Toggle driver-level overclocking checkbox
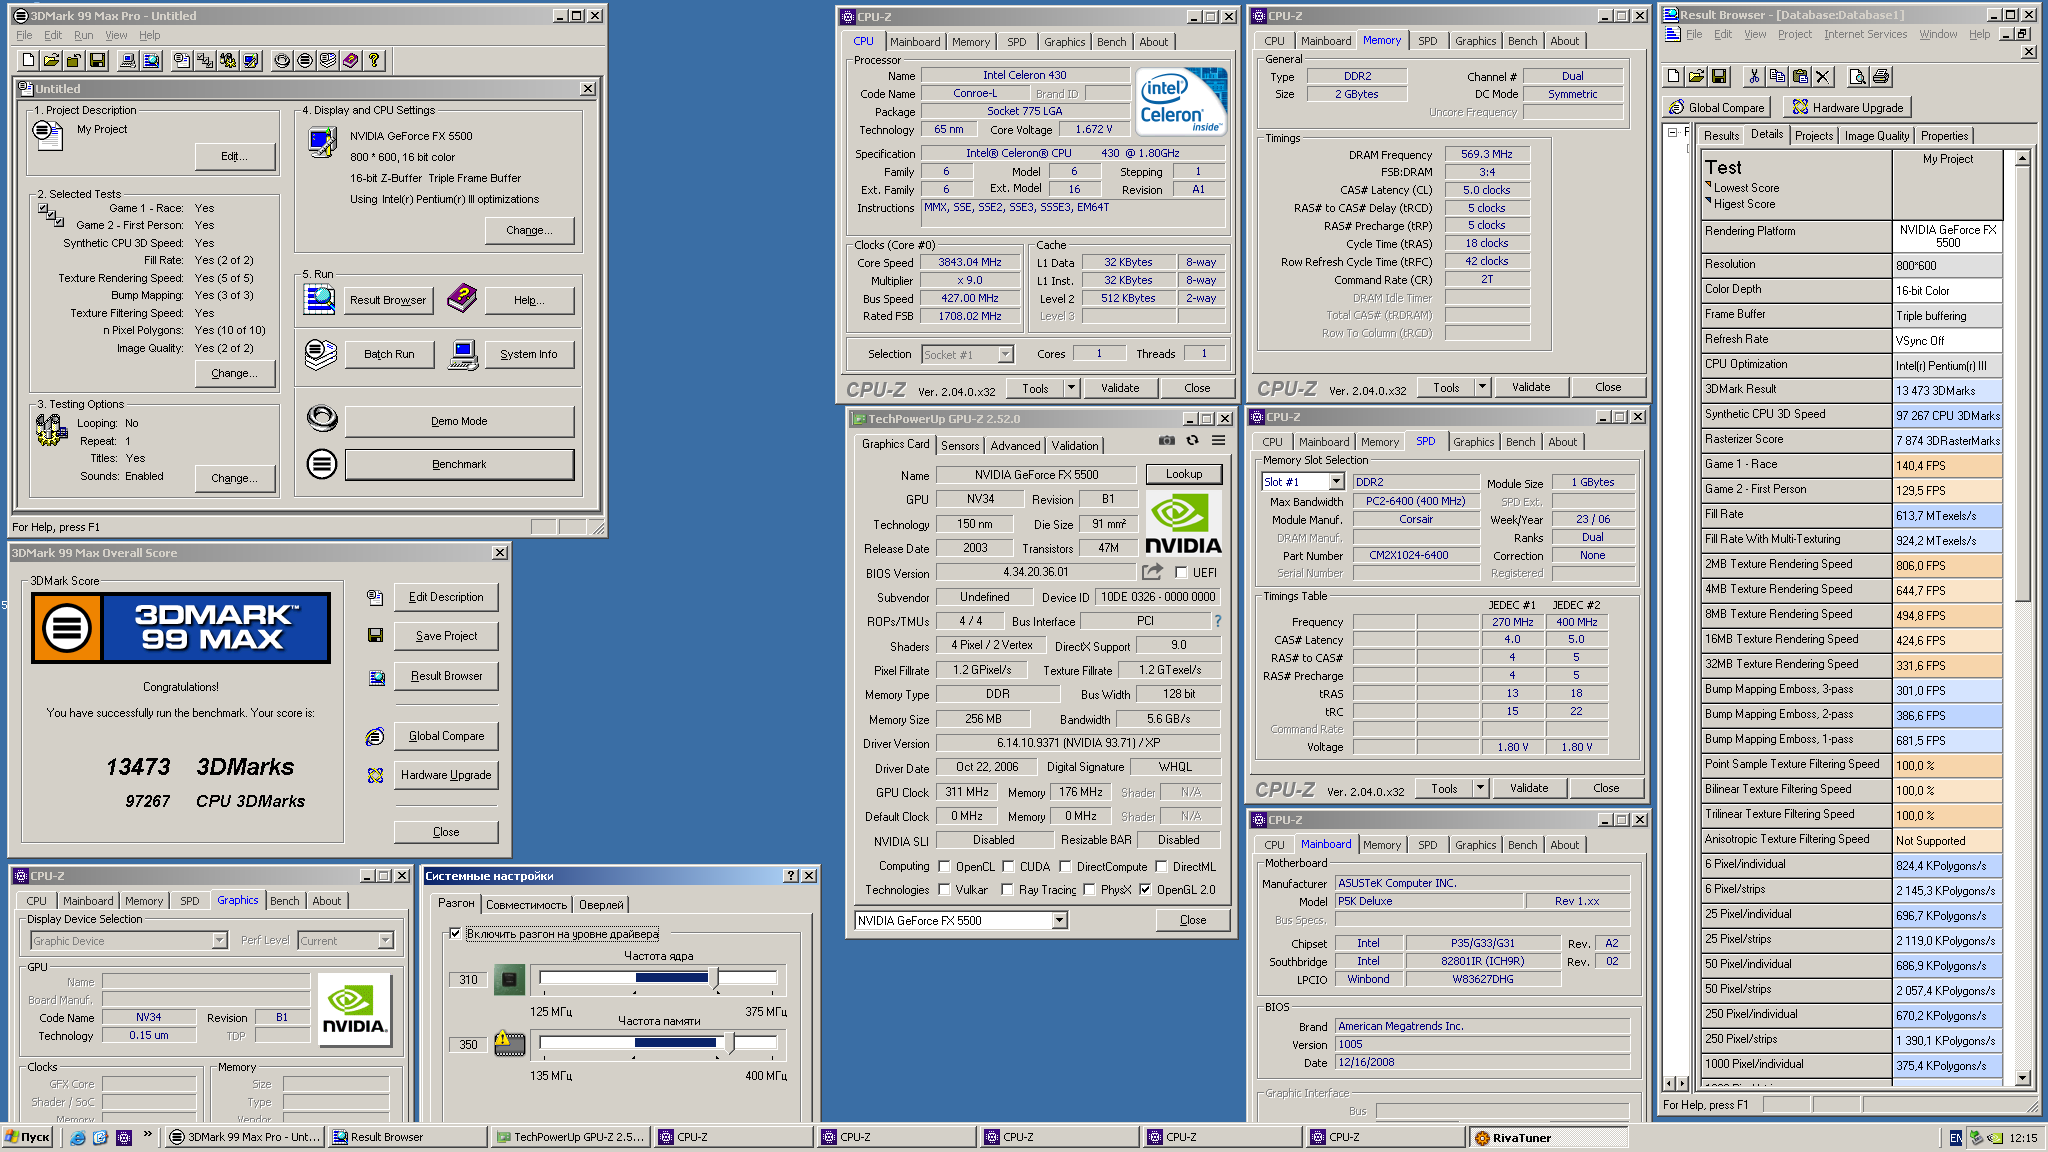The width and height of the screenshot is (2048, 1152). pyautogui.click(x=456, y=933)
